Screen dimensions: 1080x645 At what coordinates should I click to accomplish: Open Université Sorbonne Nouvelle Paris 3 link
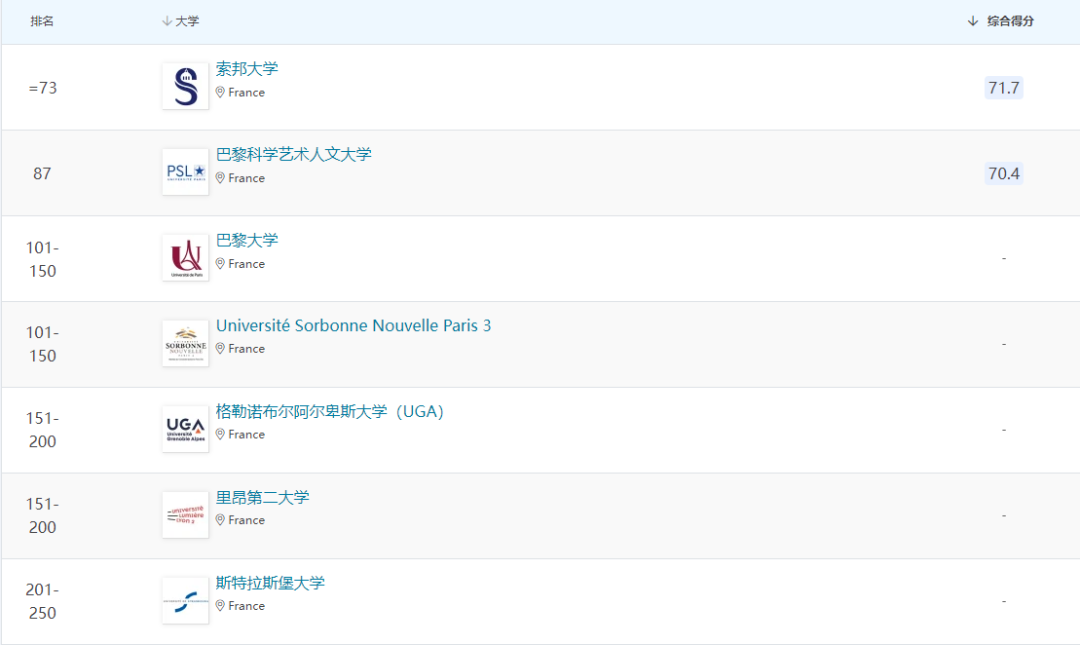click(353, 325)
